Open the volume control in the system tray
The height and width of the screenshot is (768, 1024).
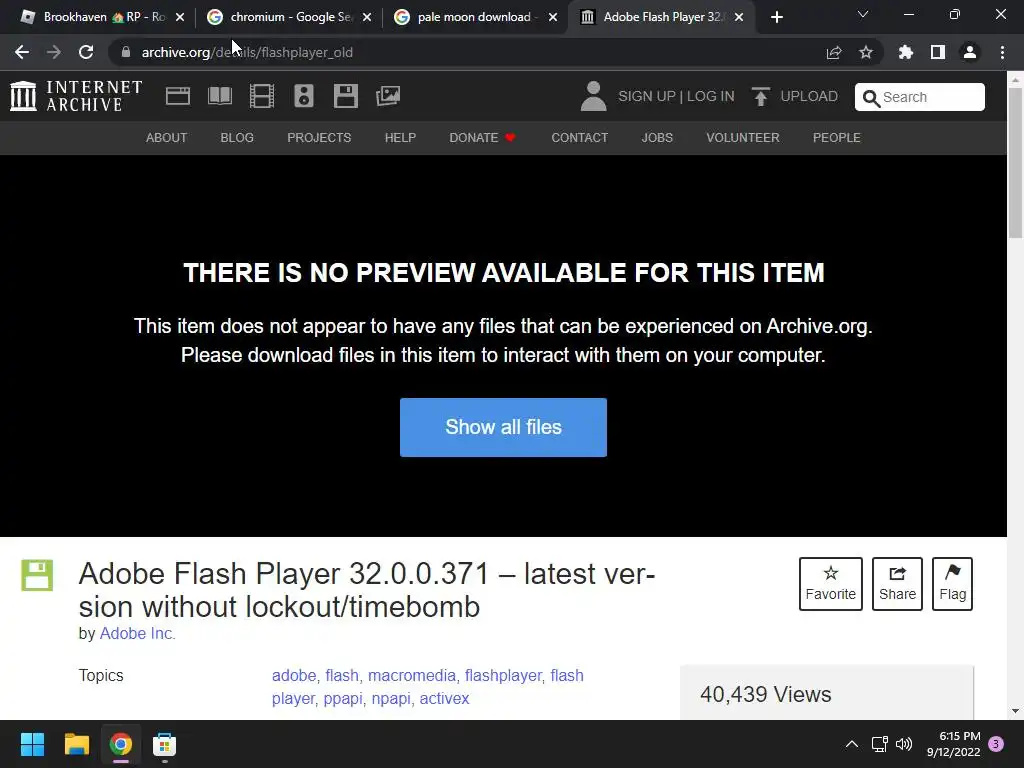904,744
